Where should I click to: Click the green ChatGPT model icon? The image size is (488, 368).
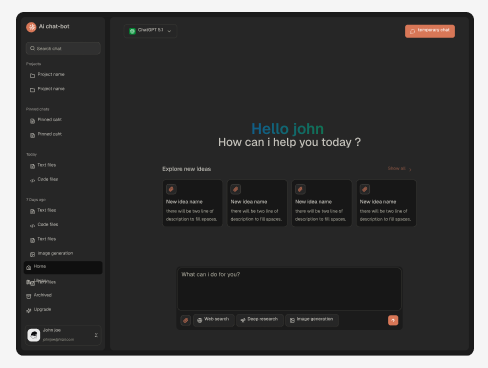[132, 31]
